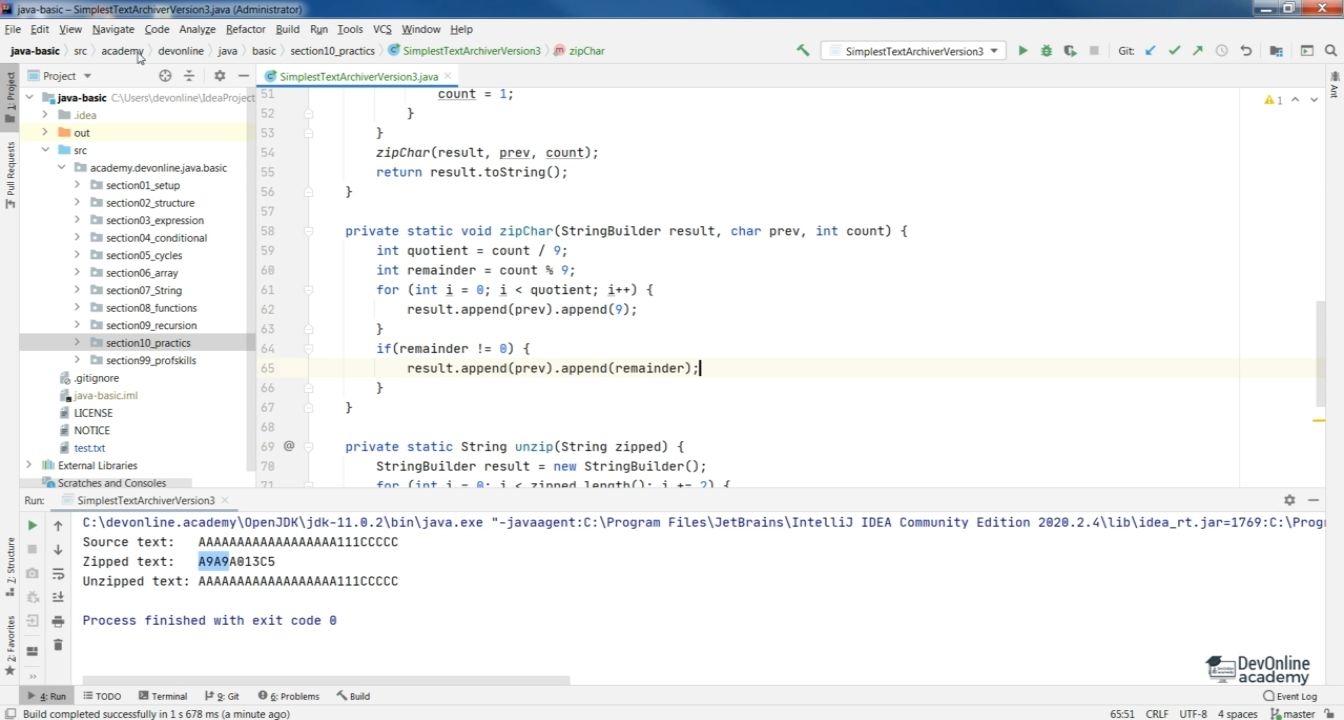The width and height of the screenshot is (1344, 720).
Task: Expand the section07_String package
Action: (77, 290)
